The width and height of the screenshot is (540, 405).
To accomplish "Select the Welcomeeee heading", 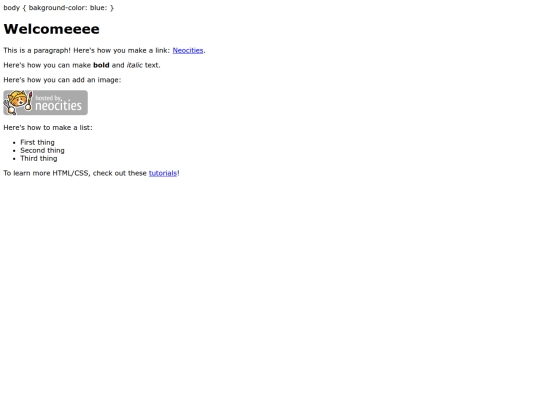I will (52, 29).
